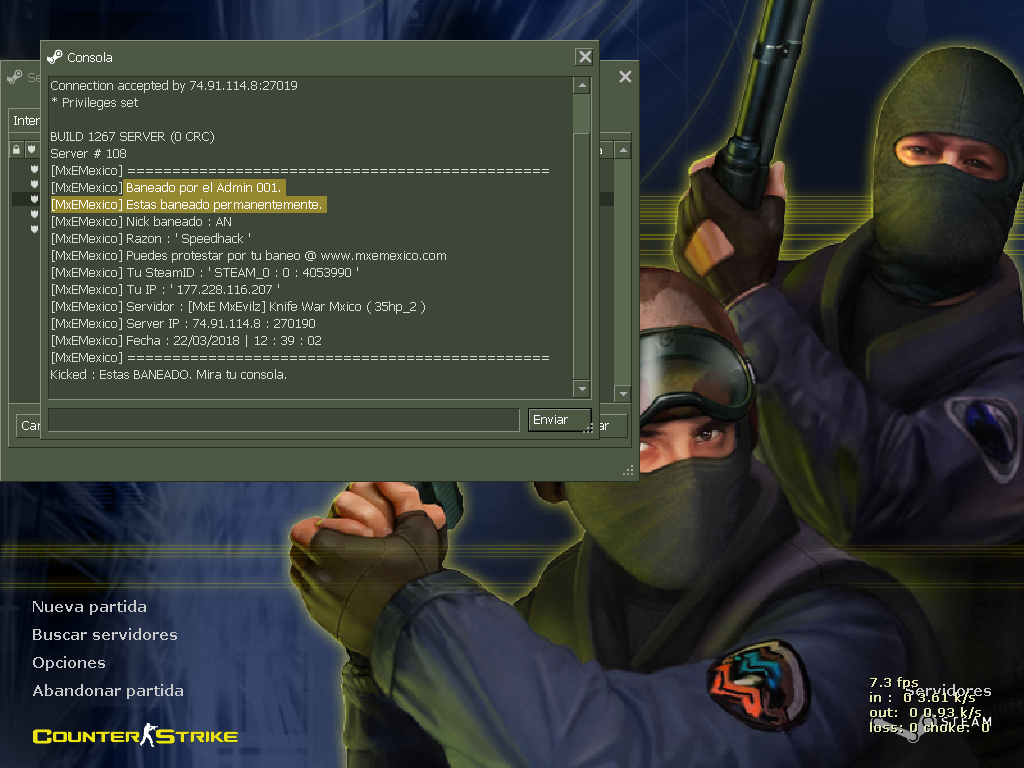Close the Consola window
1024x768 pixels.
tap(584, 57)
